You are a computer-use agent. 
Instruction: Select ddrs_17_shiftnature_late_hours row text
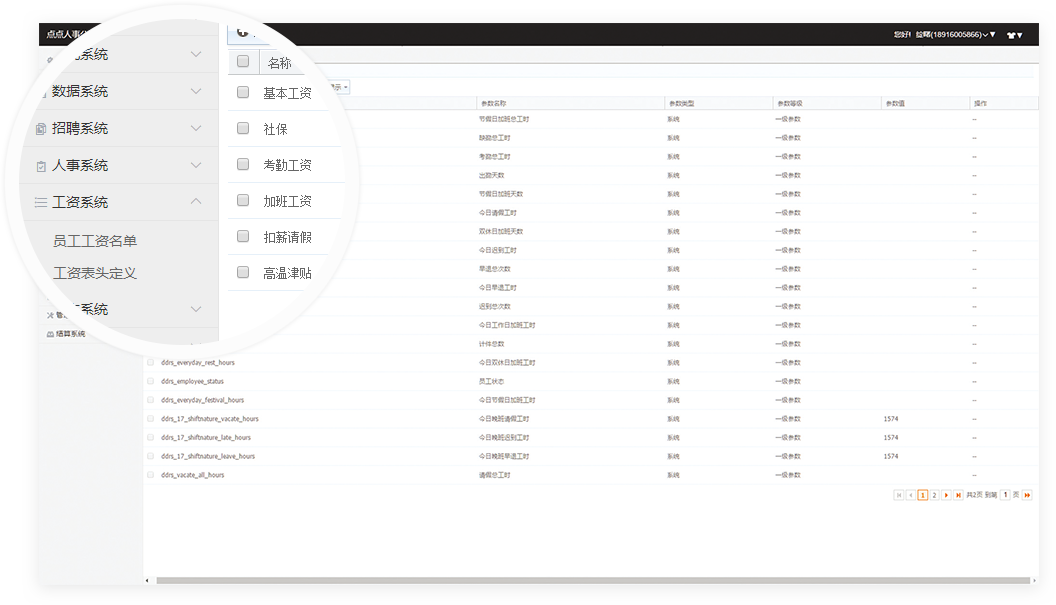[205, 438]
